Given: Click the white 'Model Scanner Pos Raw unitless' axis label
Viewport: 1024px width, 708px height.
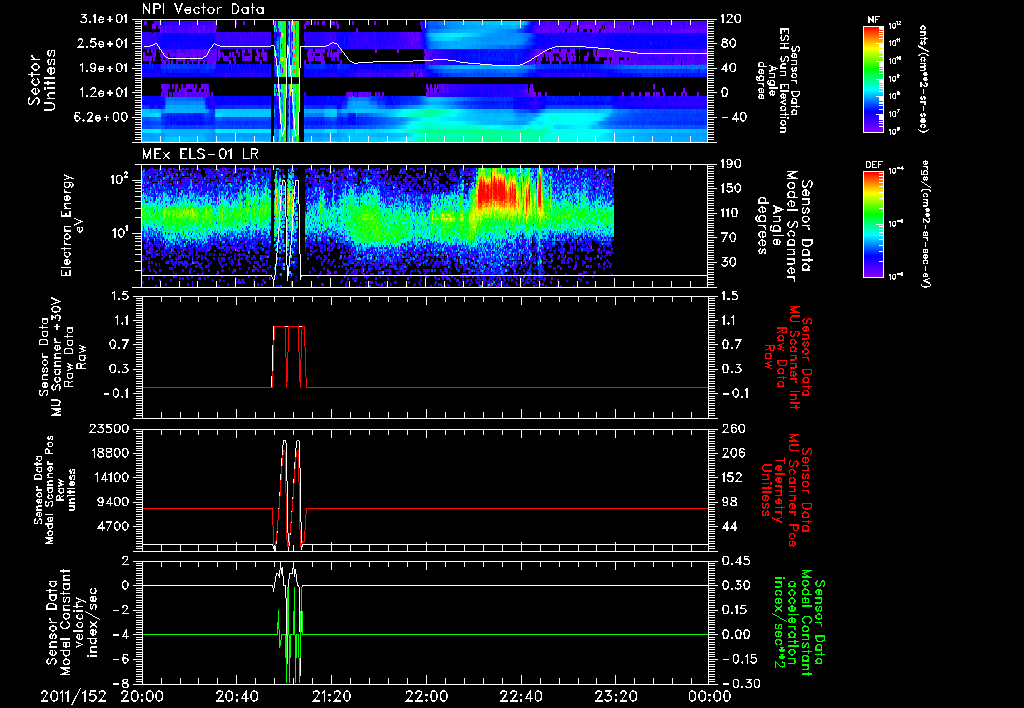Looking at the screenshot, I should tap(55, 490).
